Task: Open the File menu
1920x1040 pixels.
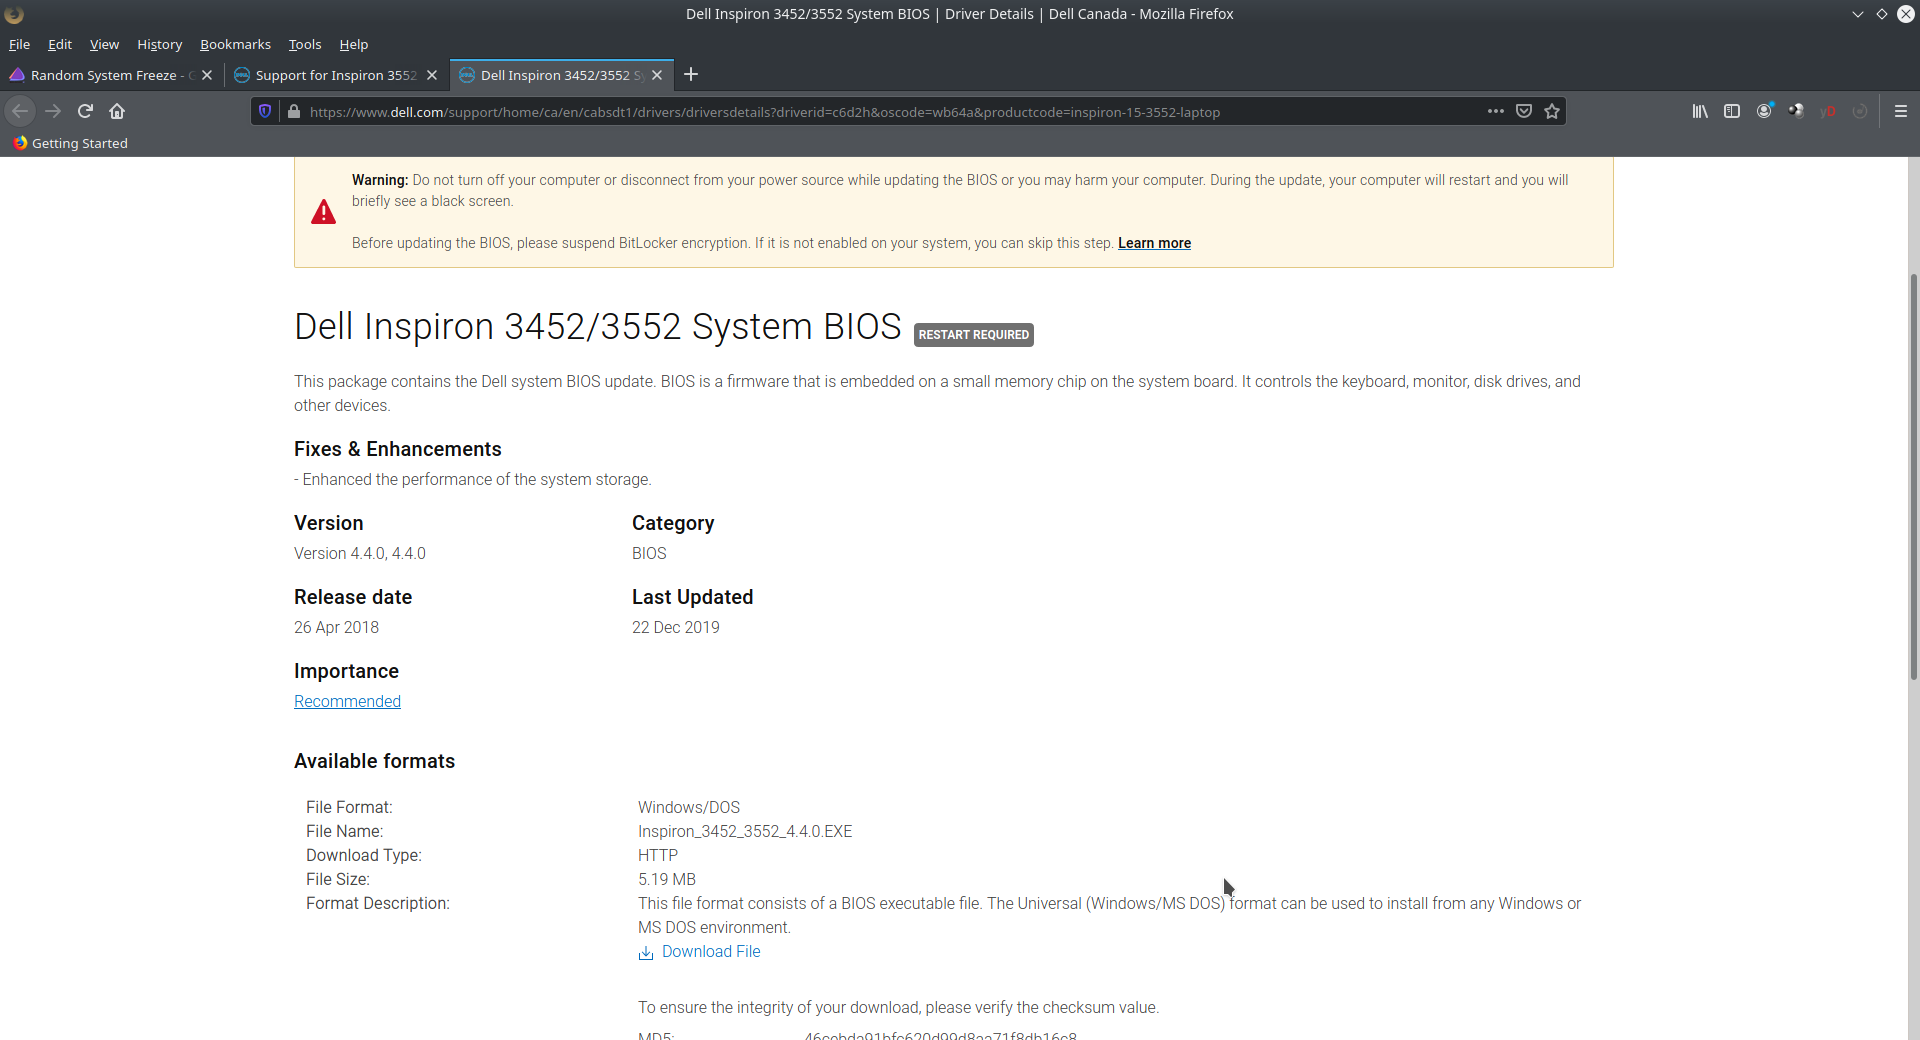Action: [19, 44]
